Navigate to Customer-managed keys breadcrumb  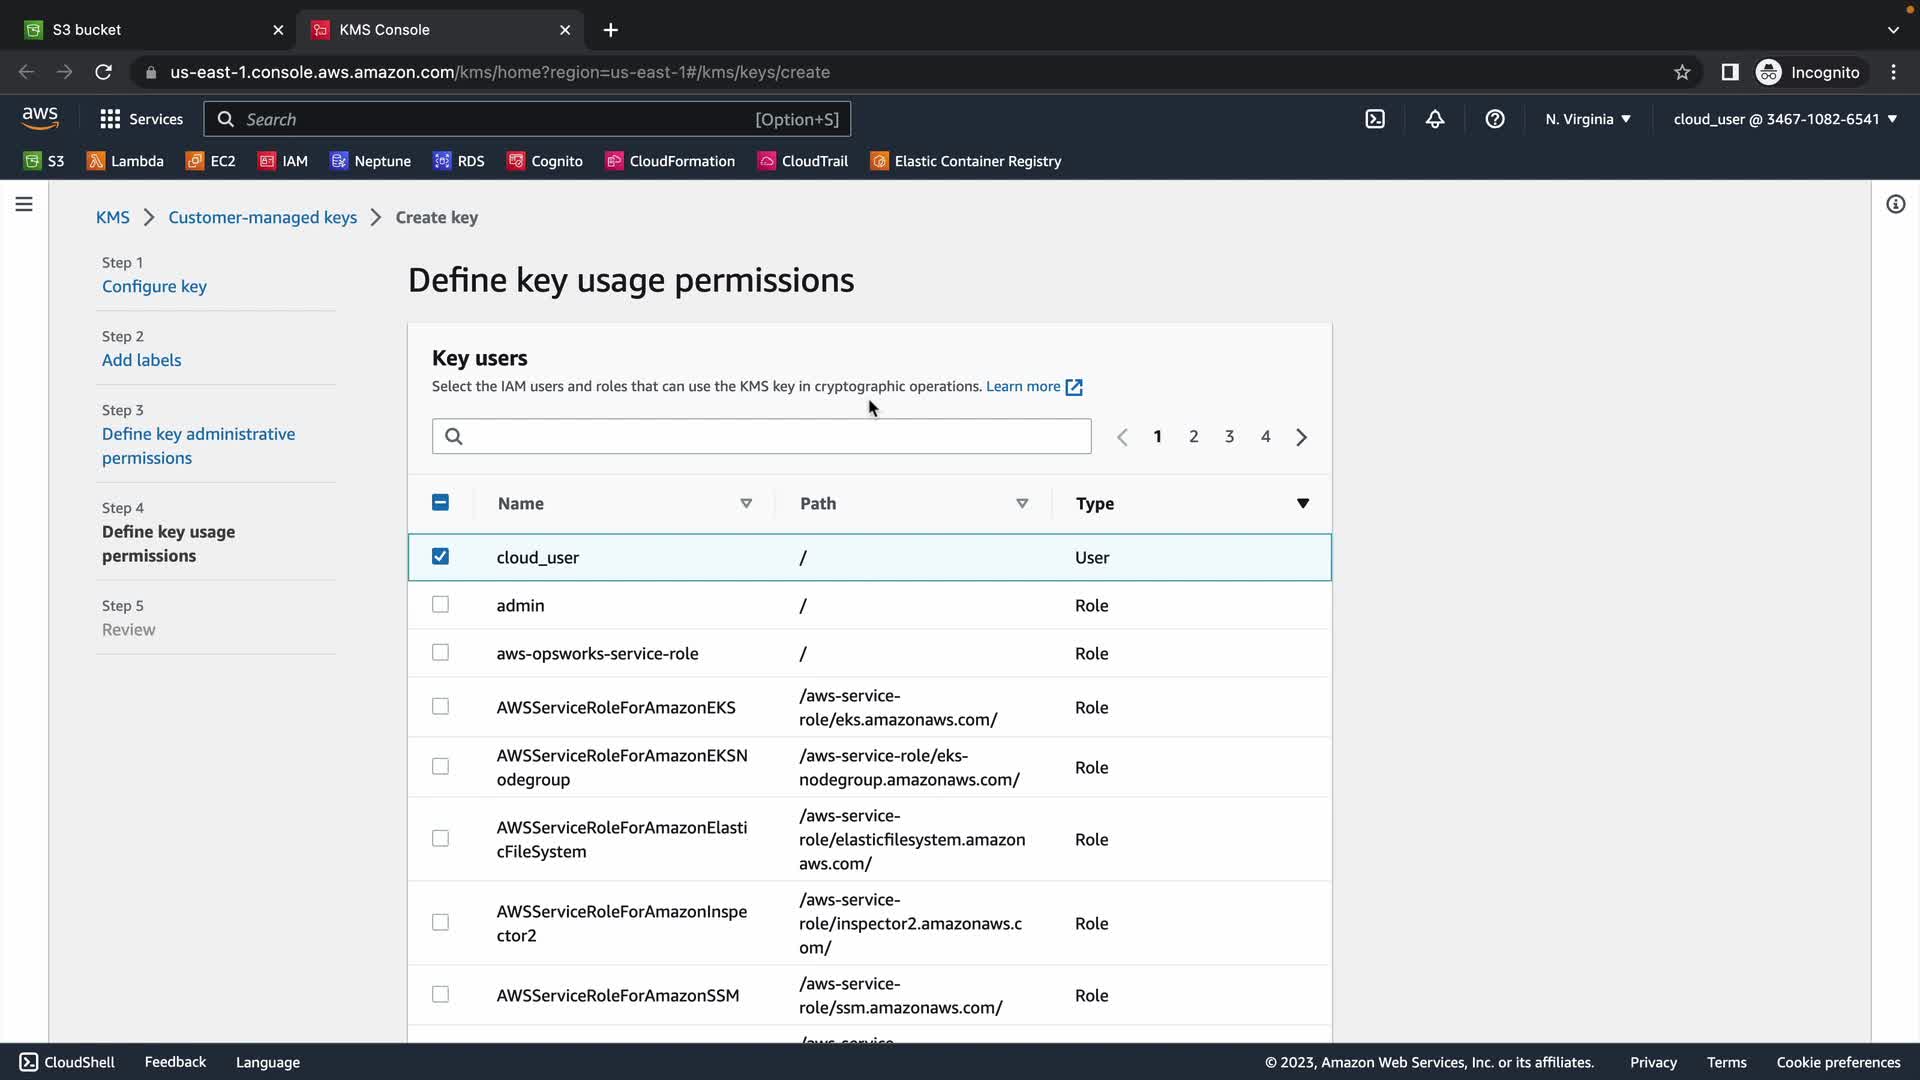point(262,217)
